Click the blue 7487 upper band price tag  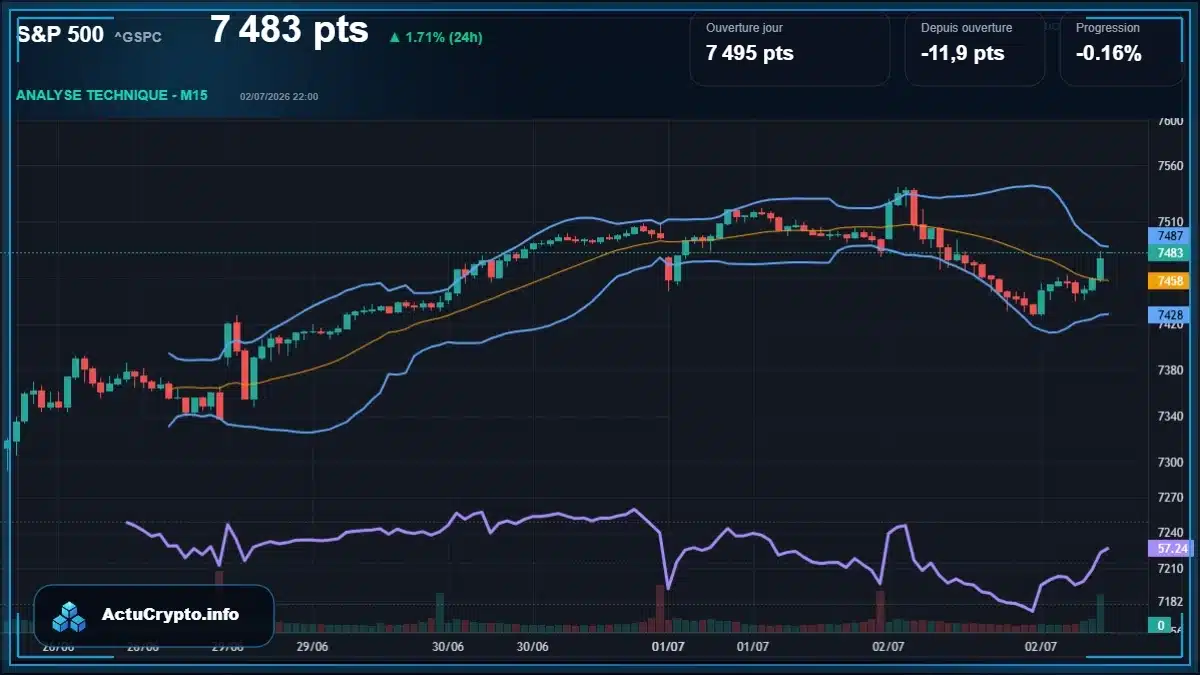[1169, 236]
